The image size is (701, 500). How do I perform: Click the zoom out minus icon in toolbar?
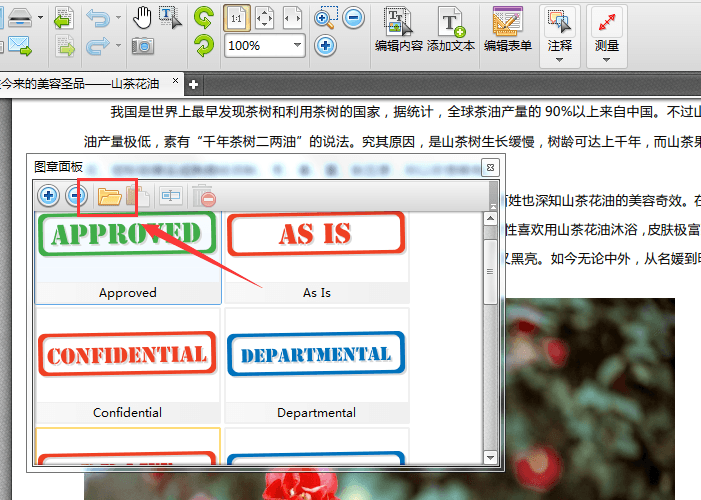tap(353, 18)
